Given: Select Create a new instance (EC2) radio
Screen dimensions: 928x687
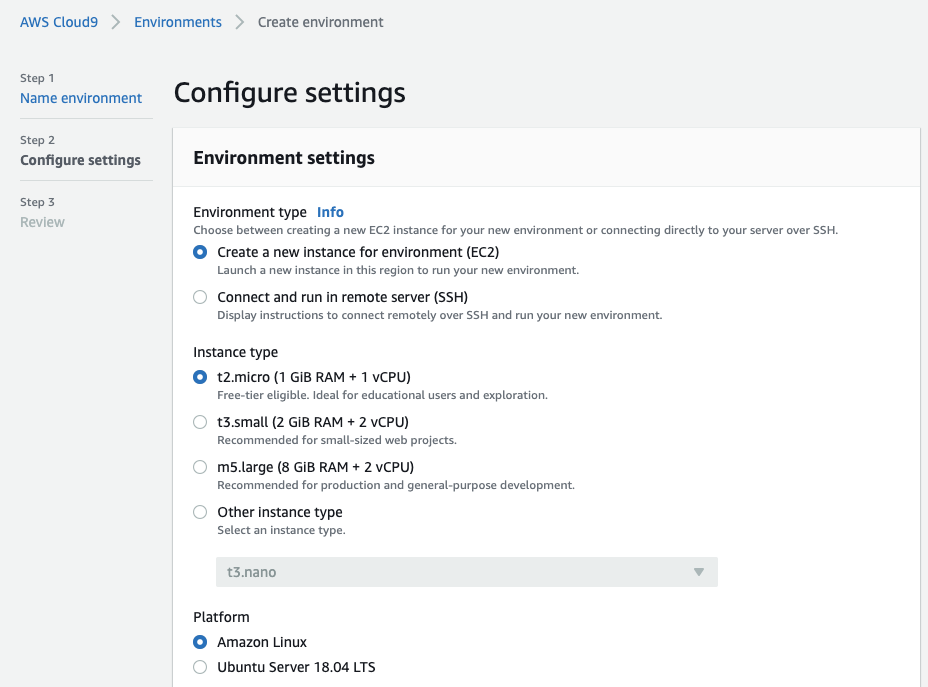Looking at the screenshot, I should (x=200, y=252).
